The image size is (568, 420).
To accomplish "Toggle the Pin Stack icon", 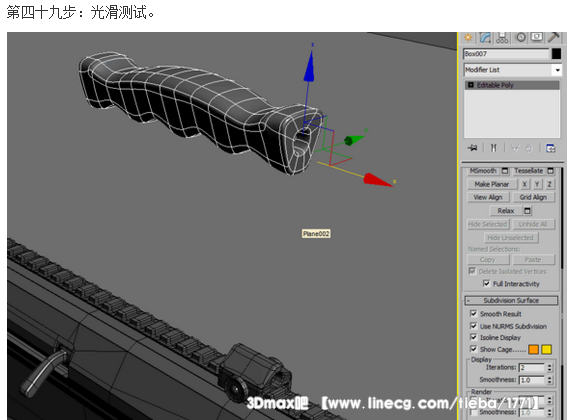I will pos(473,148).
